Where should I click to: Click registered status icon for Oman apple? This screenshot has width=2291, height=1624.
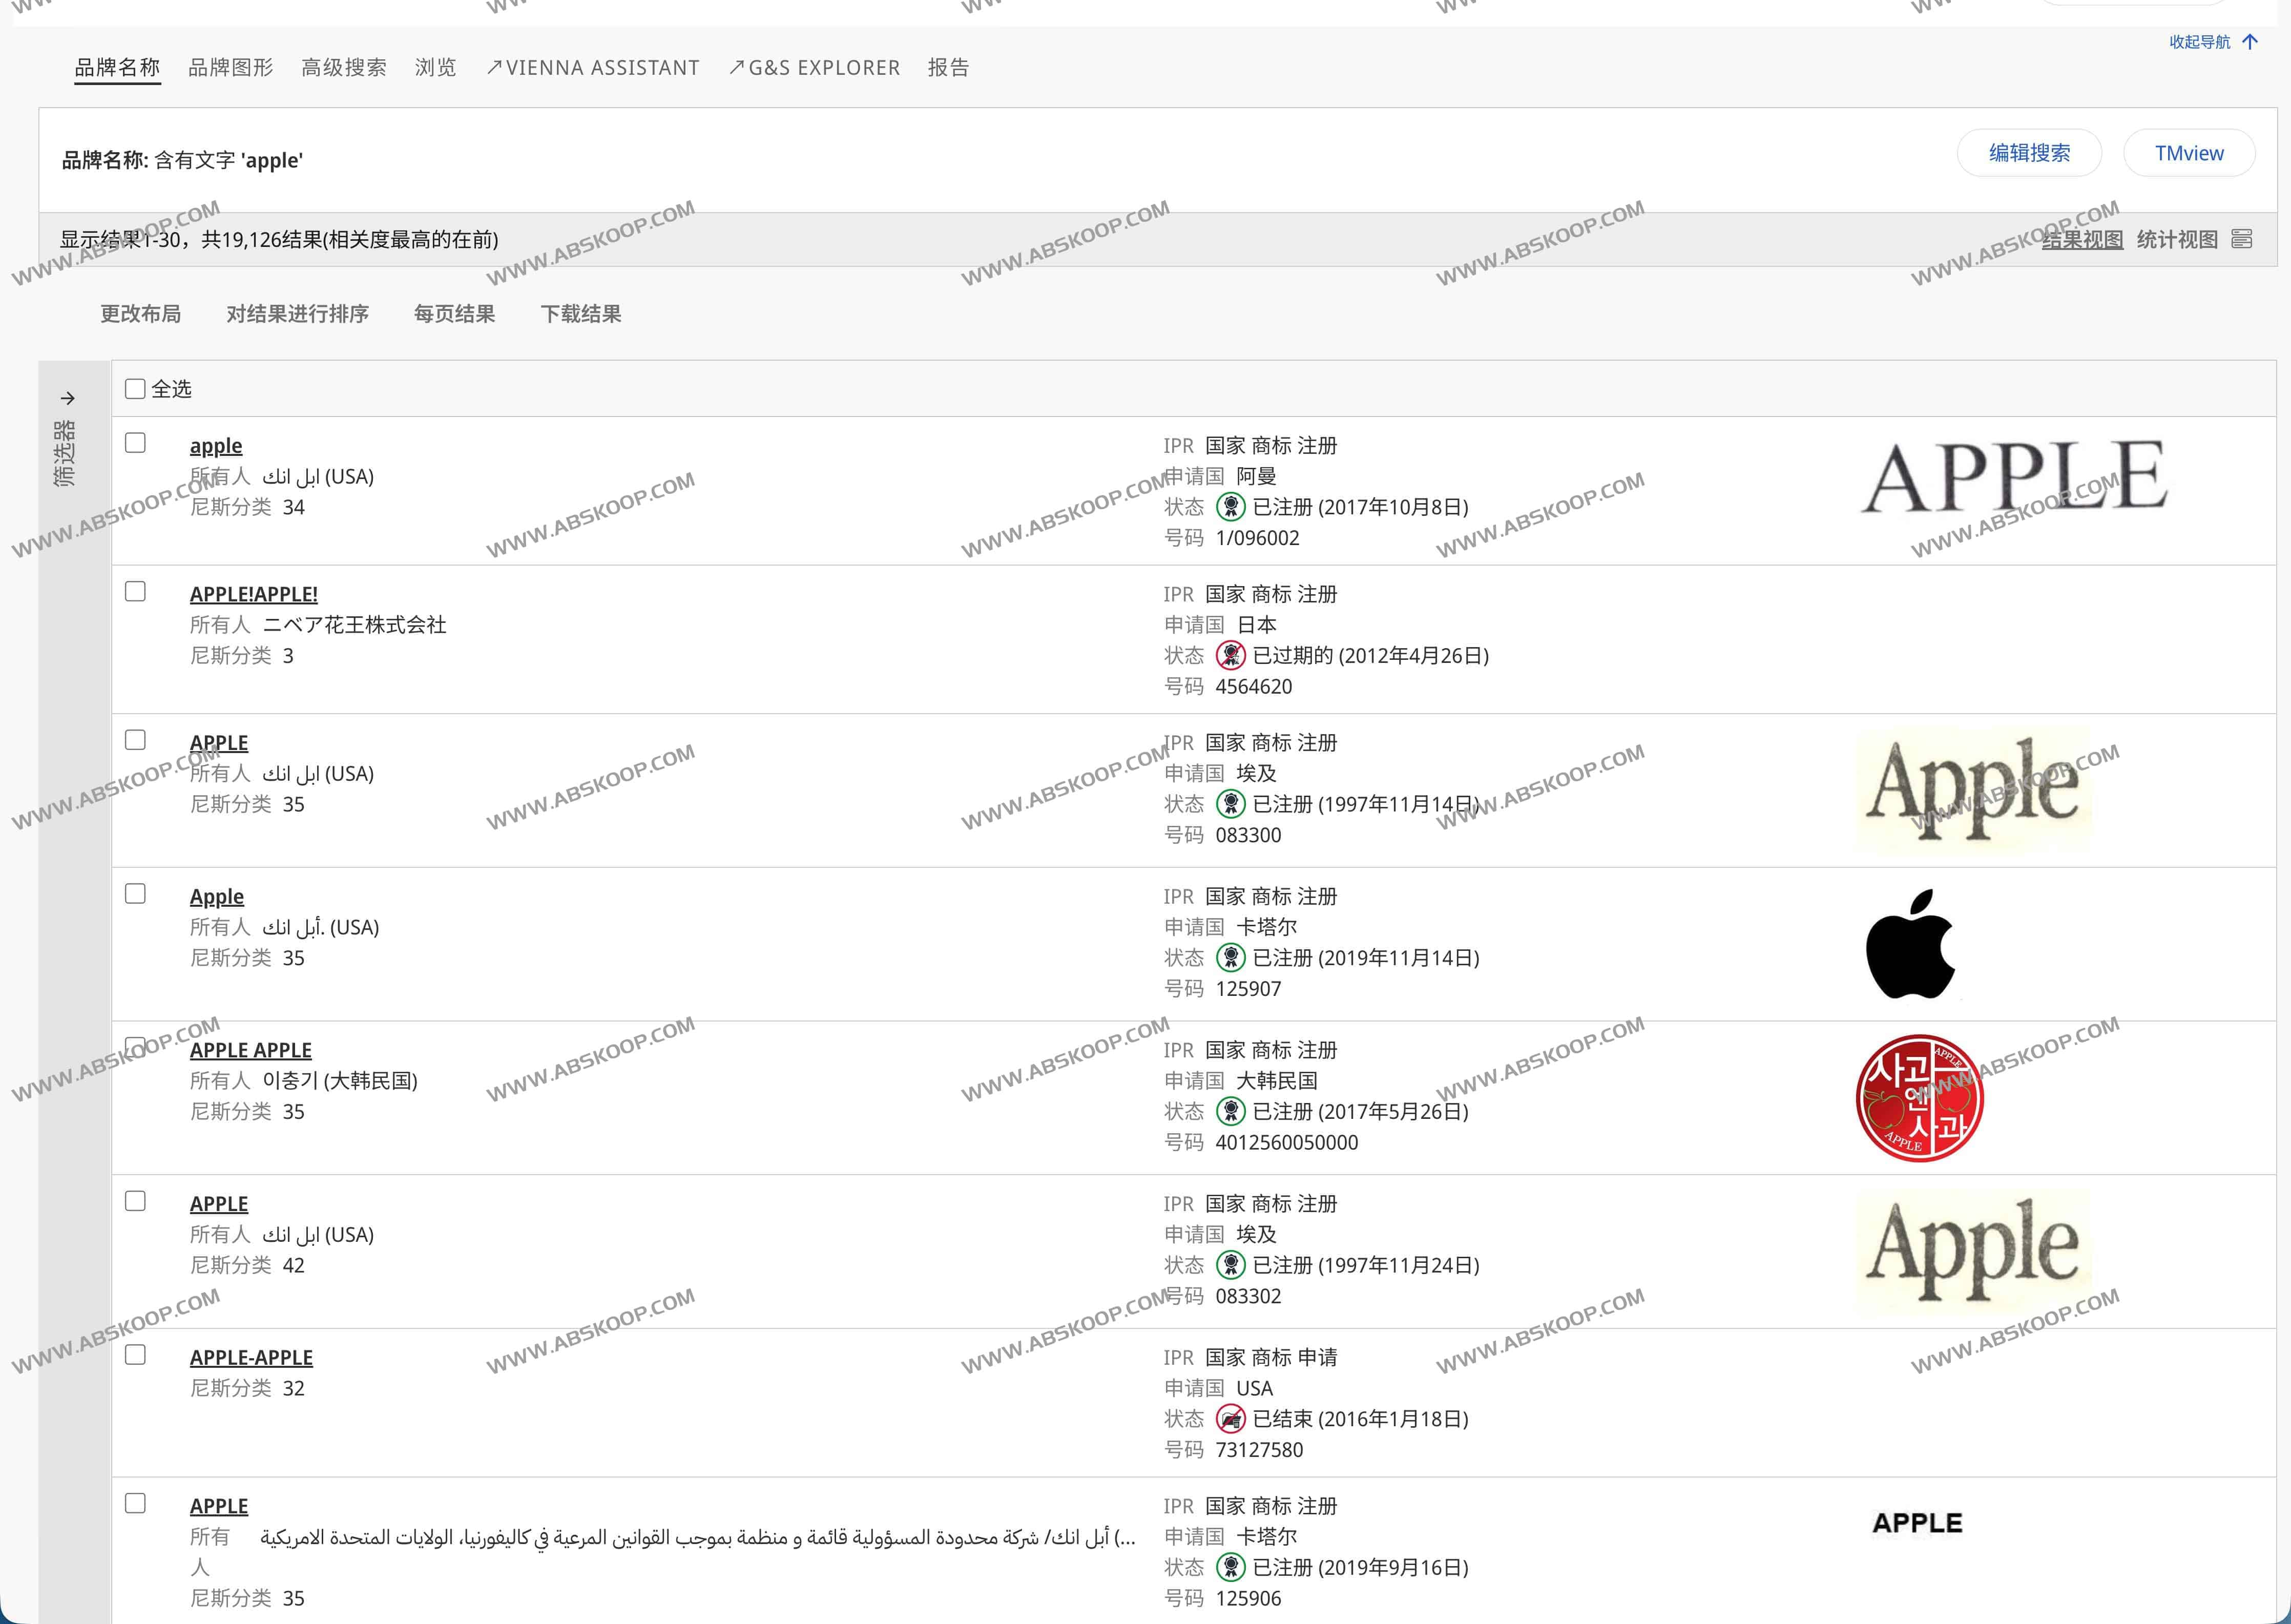(1230, 507)
